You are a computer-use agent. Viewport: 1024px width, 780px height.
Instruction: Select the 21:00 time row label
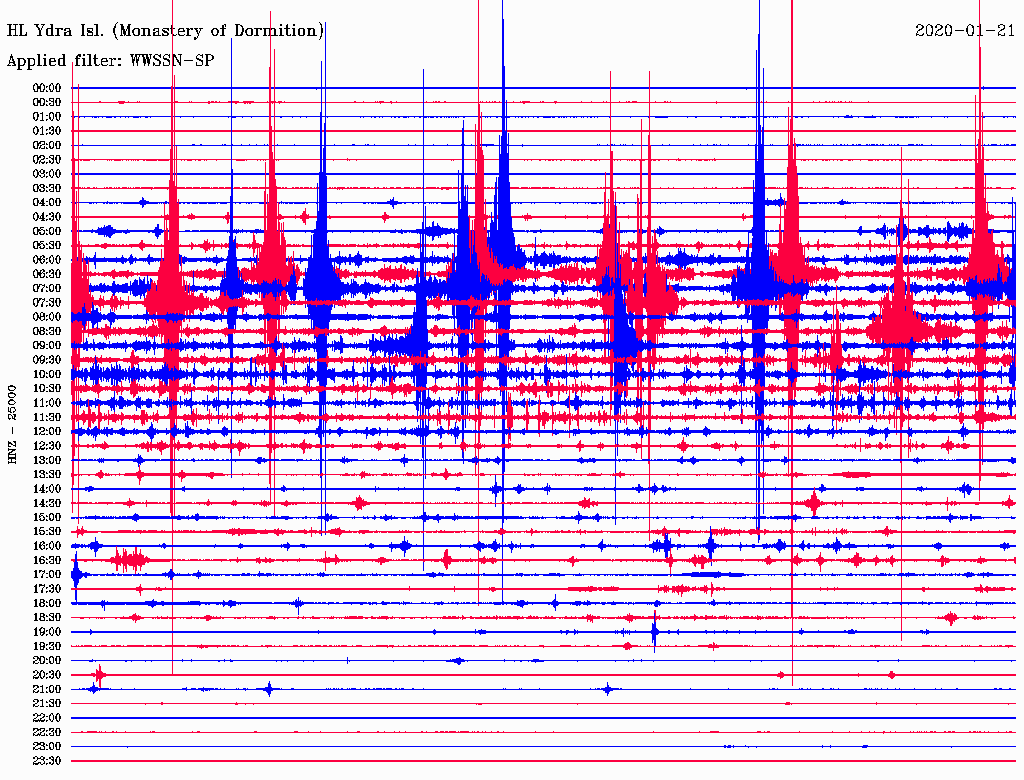click(47, 689)
